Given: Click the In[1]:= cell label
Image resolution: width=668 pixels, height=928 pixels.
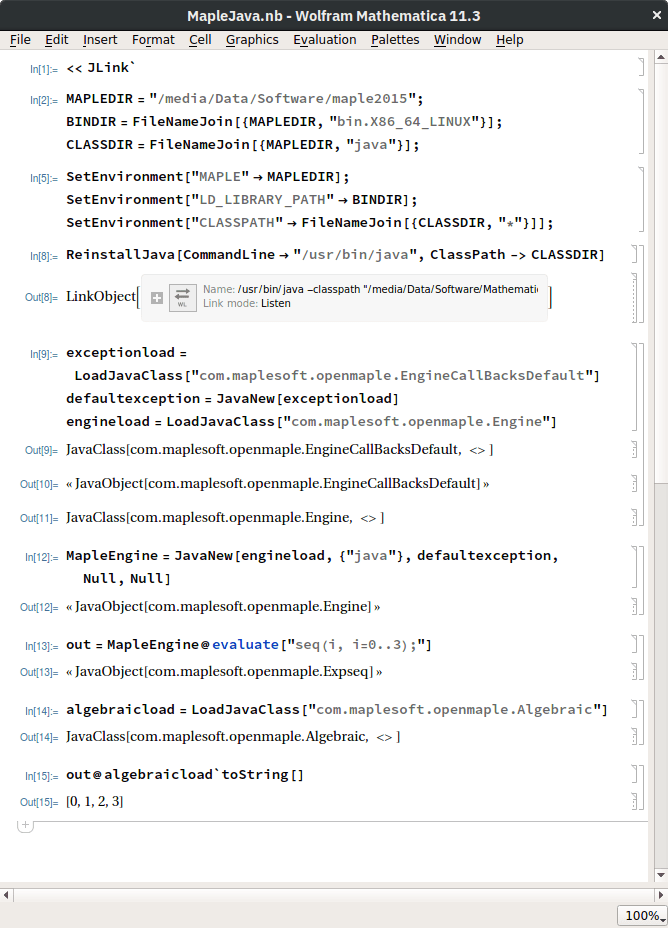Looking at the screenshot, I should (x=44, y=69).
